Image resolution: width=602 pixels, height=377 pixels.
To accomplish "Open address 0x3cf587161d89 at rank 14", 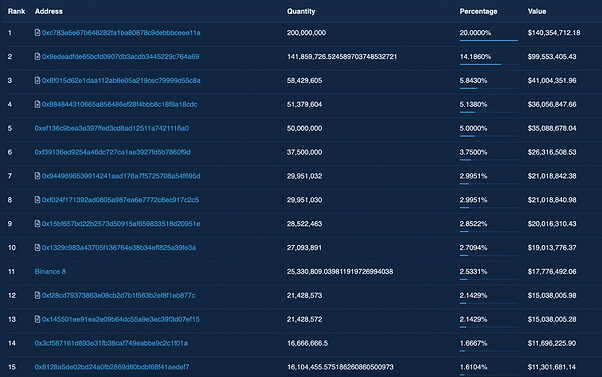I will (111, 343).
